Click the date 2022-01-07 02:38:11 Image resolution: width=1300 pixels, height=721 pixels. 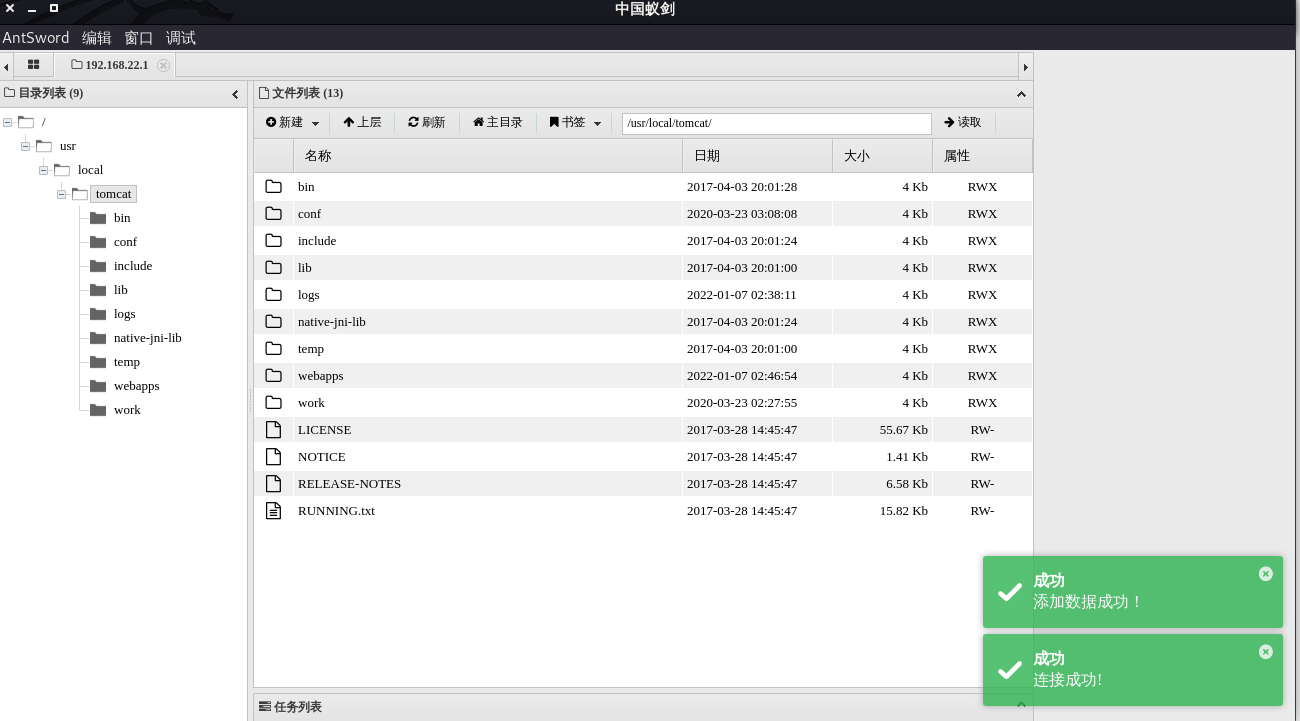point(742,295)
